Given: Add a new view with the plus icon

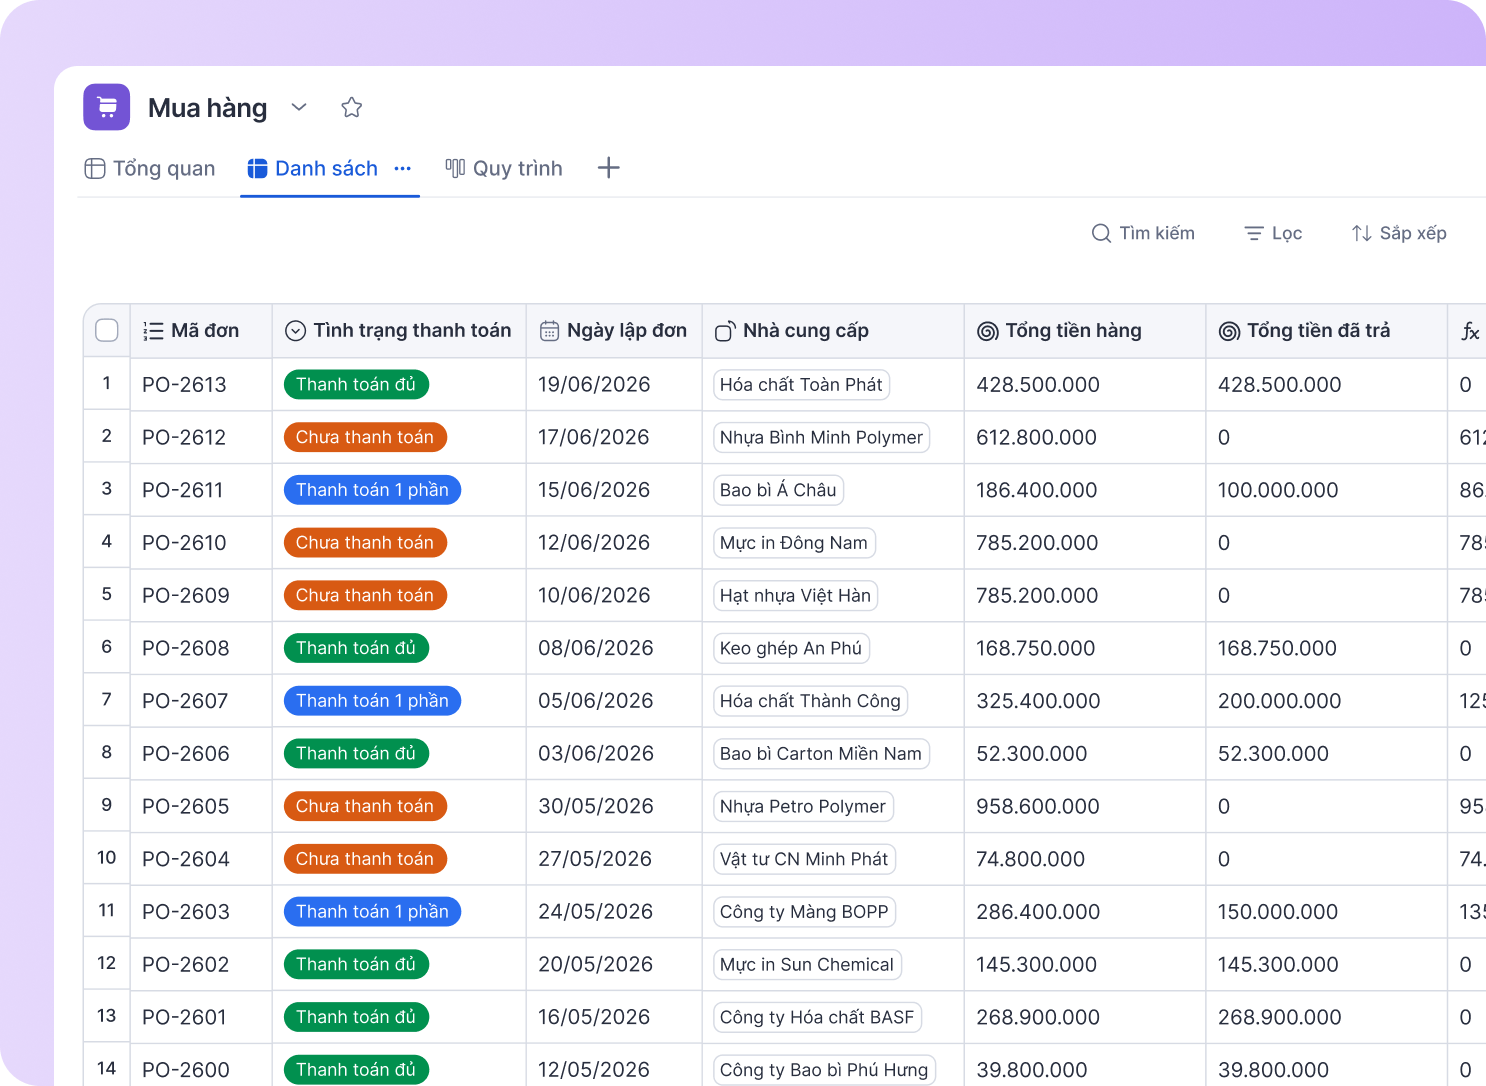Looking at the screenshot, I should coord(608,168).
